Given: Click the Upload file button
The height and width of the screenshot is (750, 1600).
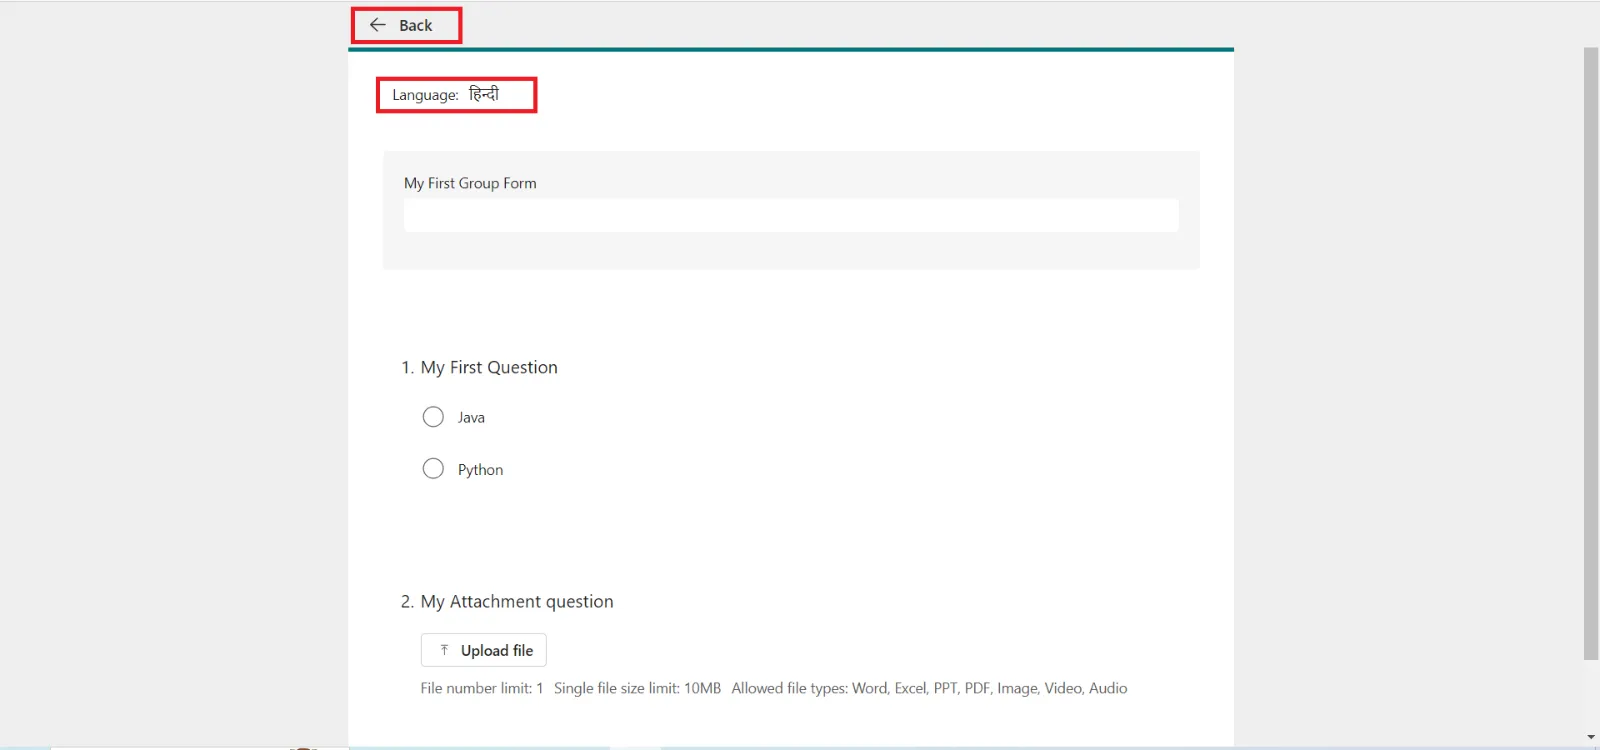Looking at the screenshot, I should click(484, 650).
